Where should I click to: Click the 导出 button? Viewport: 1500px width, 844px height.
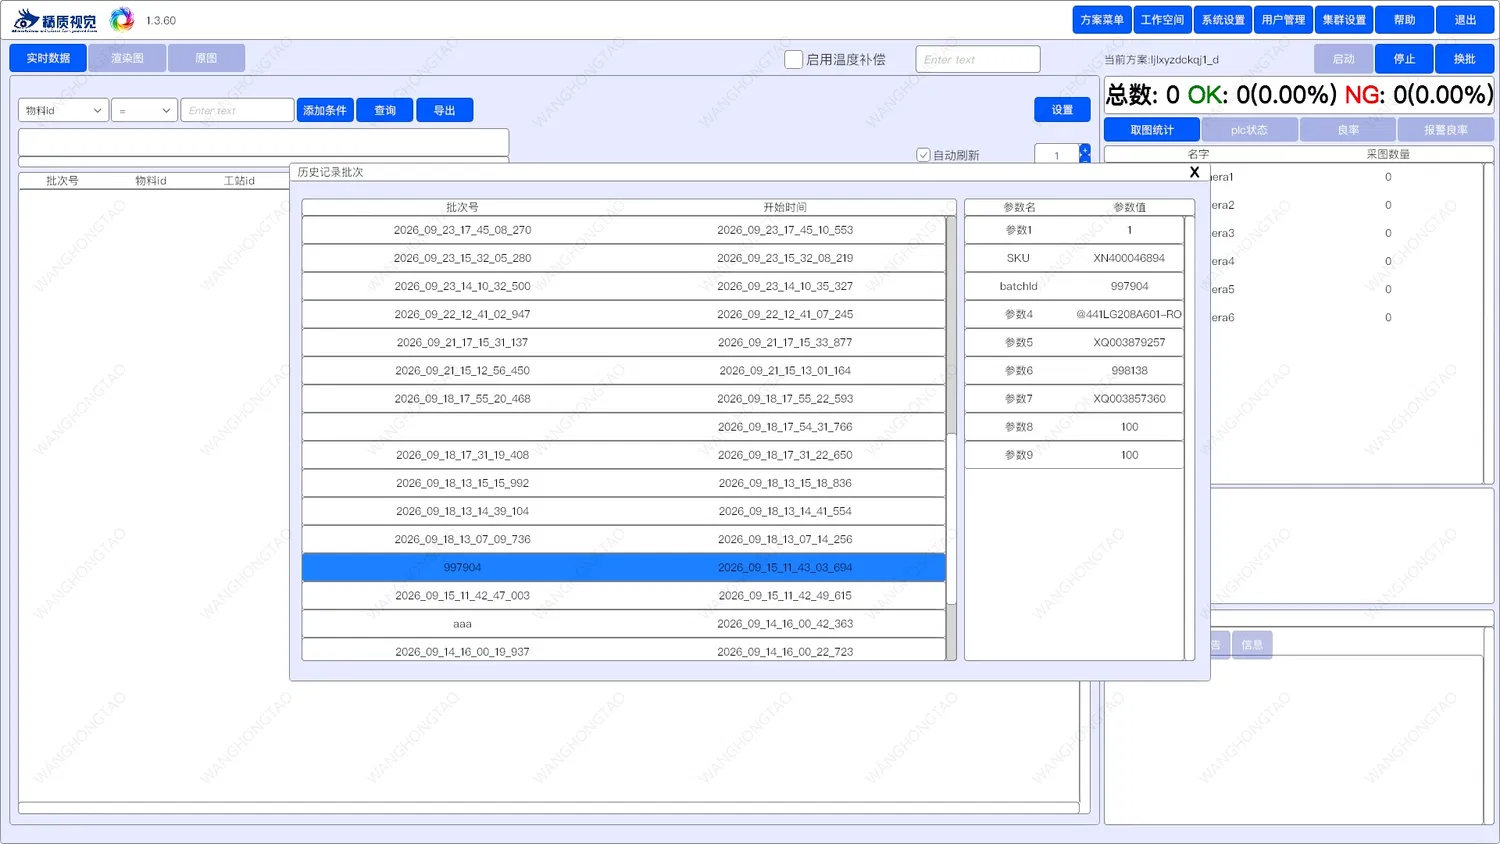[x=445, y=110]
